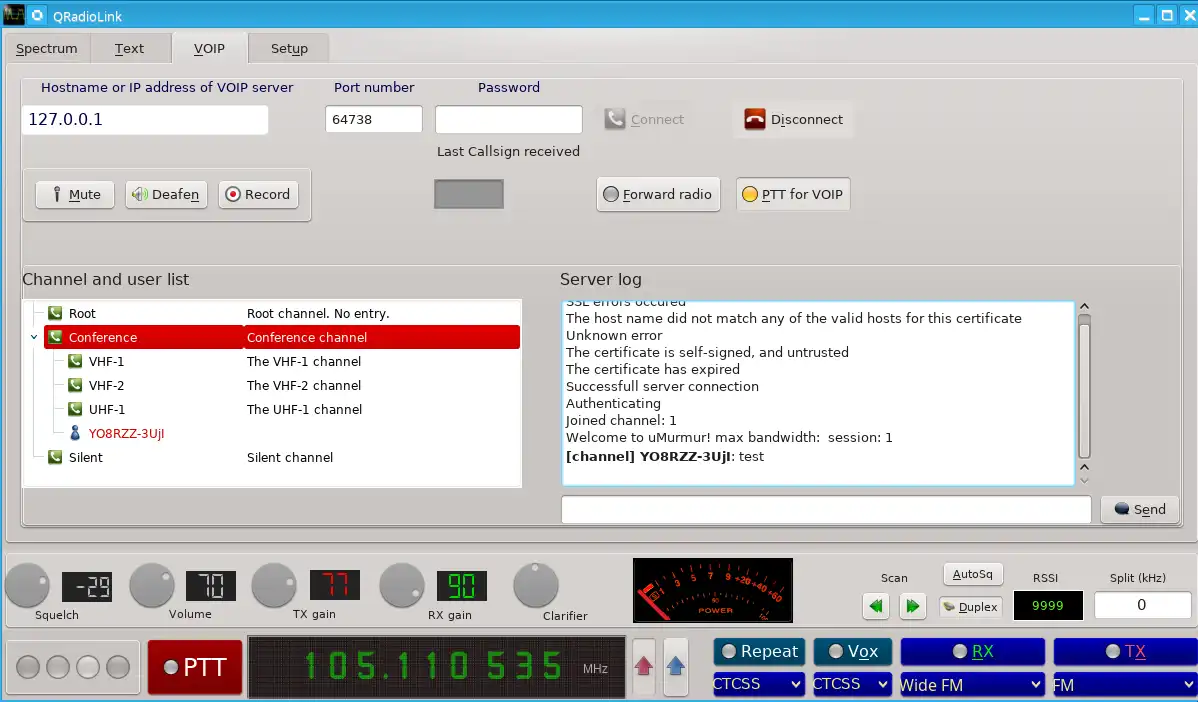Open the Wide FM mode dropdown

[971, 684]
